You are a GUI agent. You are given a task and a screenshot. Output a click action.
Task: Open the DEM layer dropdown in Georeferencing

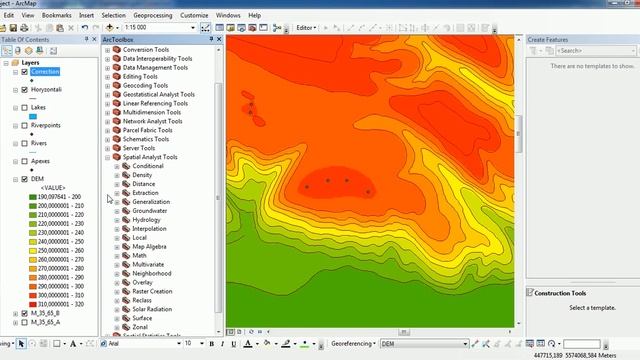pyautogui.click(x=465, y=344)
